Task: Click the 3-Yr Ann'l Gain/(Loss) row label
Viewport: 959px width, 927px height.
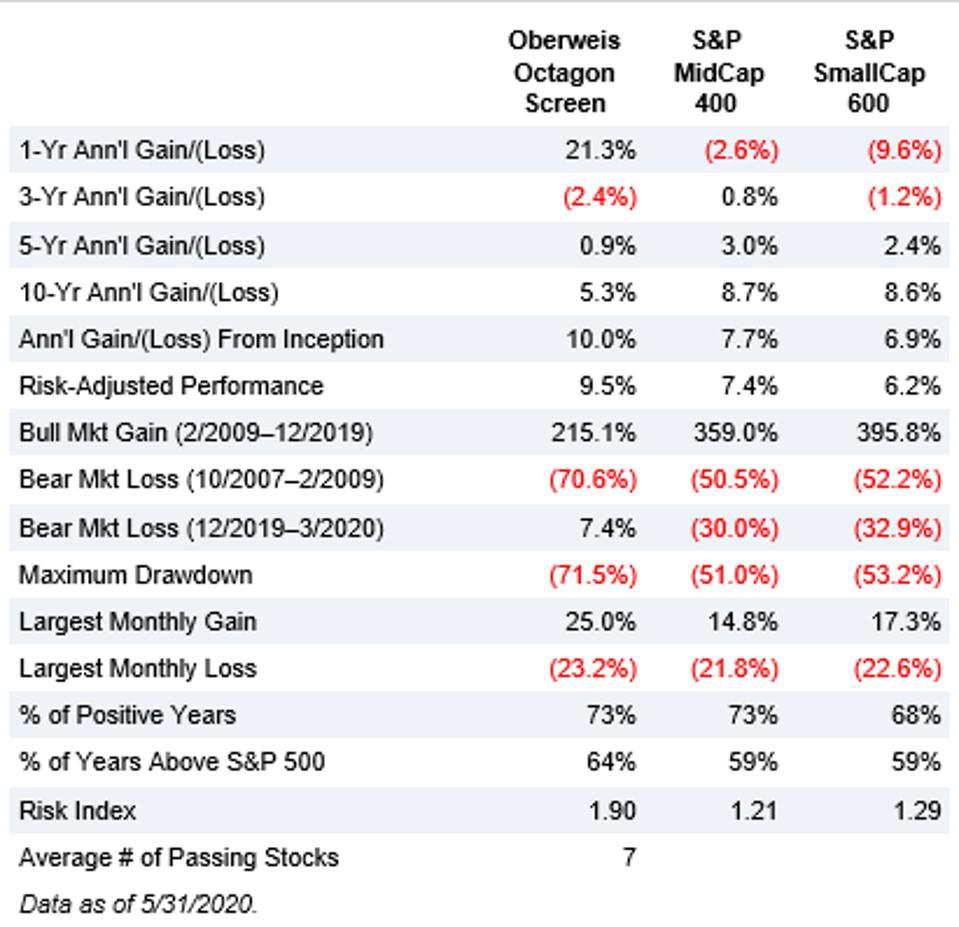Action: (x=142, y=198)
